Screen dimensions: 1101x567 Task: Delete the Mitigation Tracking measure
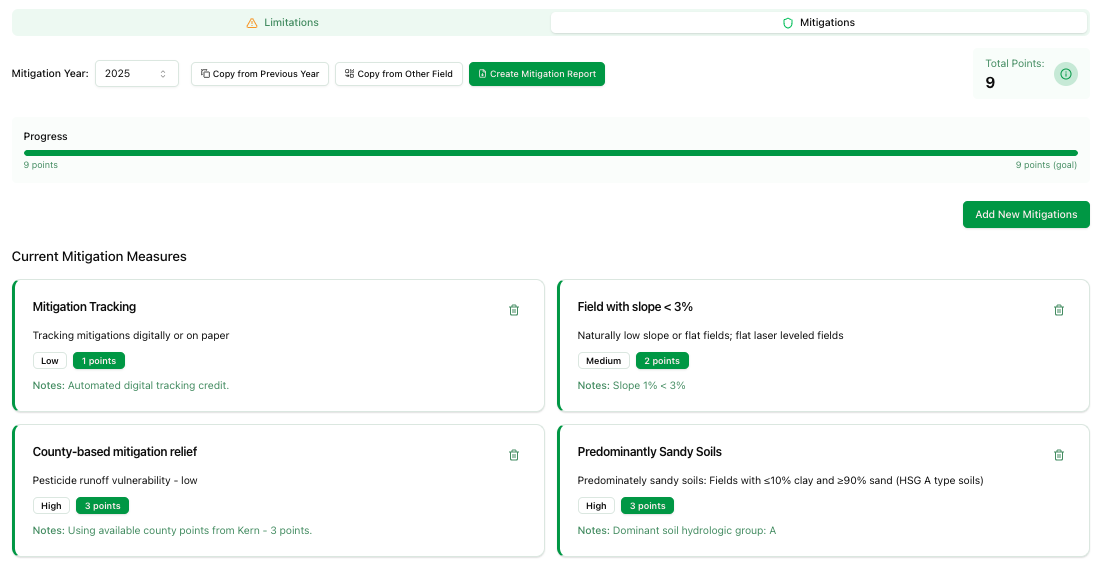coord(514,310)
